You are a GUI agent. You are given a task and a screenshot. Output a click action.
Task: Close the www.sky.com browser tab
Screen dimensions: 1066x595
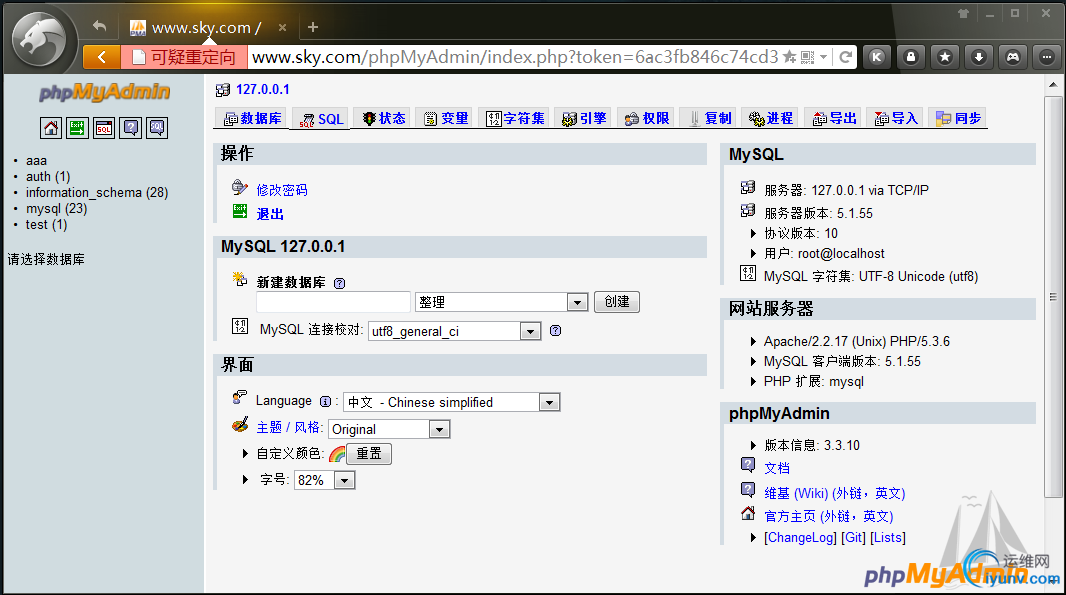(282, 27)
